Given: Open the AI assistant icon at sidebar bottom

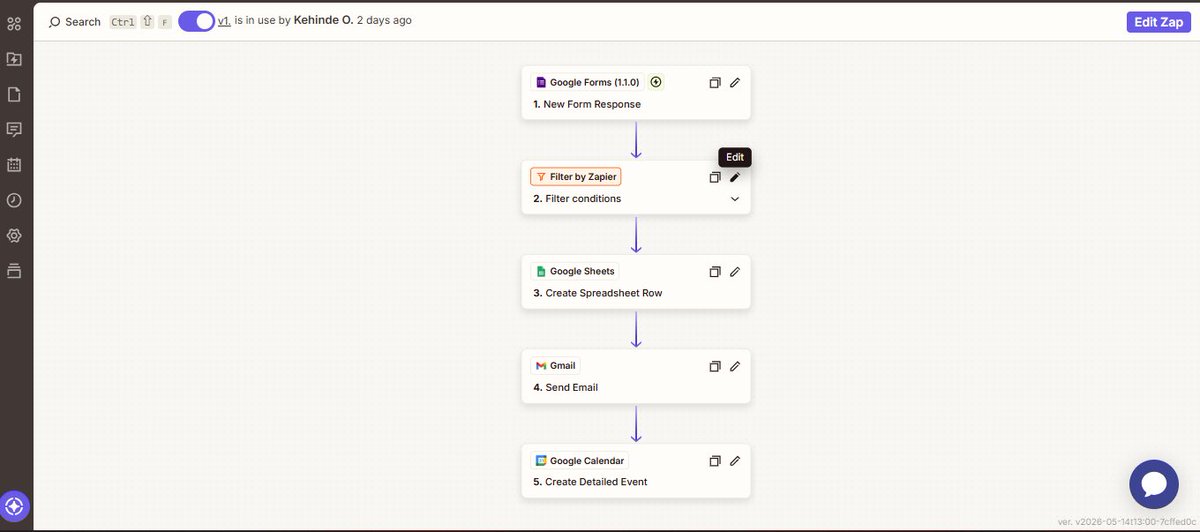Looking at the screenshot, I should [15, 505].
